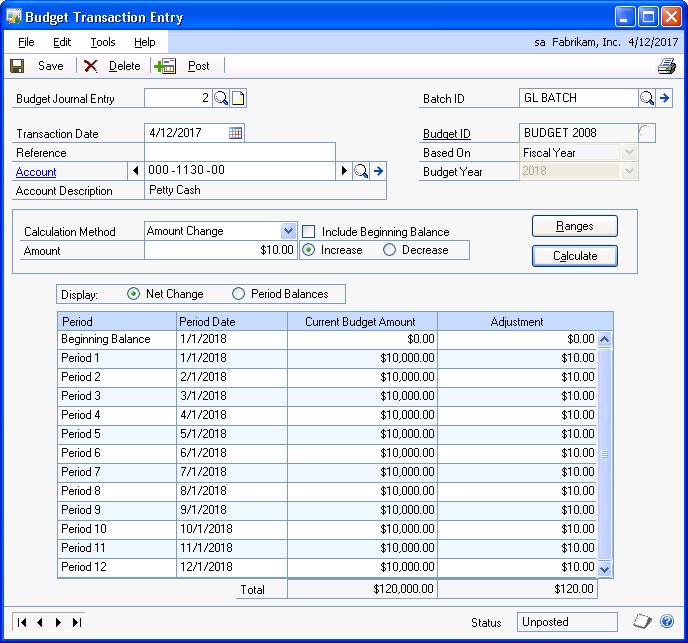
Task: Click next account segment right arrow
Action: click(344, 170)
